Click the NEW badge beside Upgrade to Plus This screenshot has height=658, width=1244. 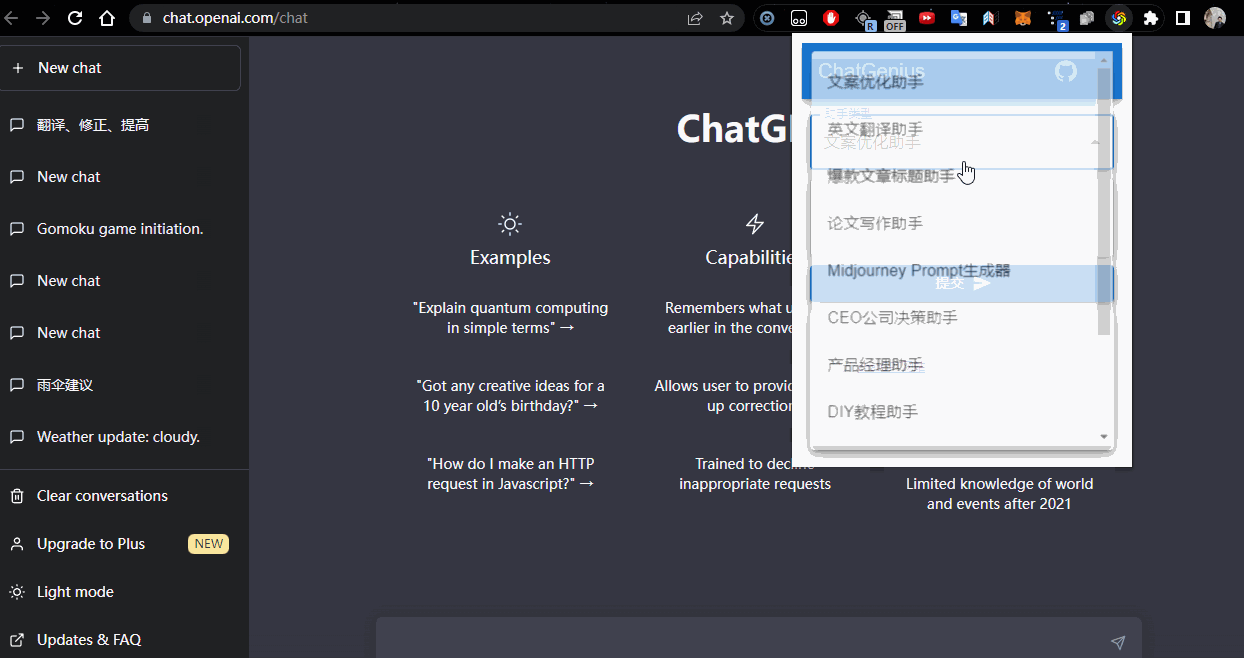(x=208, y=544)
